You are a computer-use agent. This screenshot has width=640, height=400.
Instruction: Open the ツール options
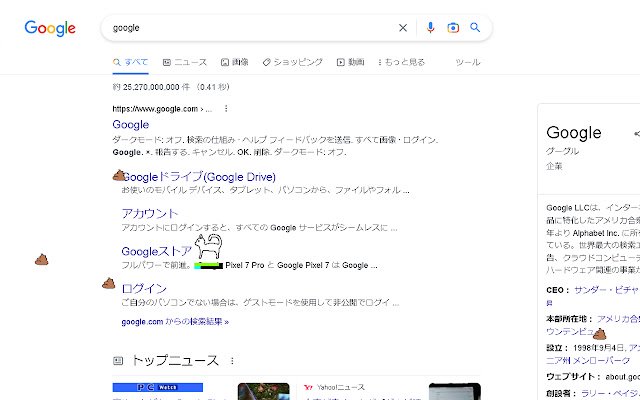pyautogui.click(x=468, y=62)
